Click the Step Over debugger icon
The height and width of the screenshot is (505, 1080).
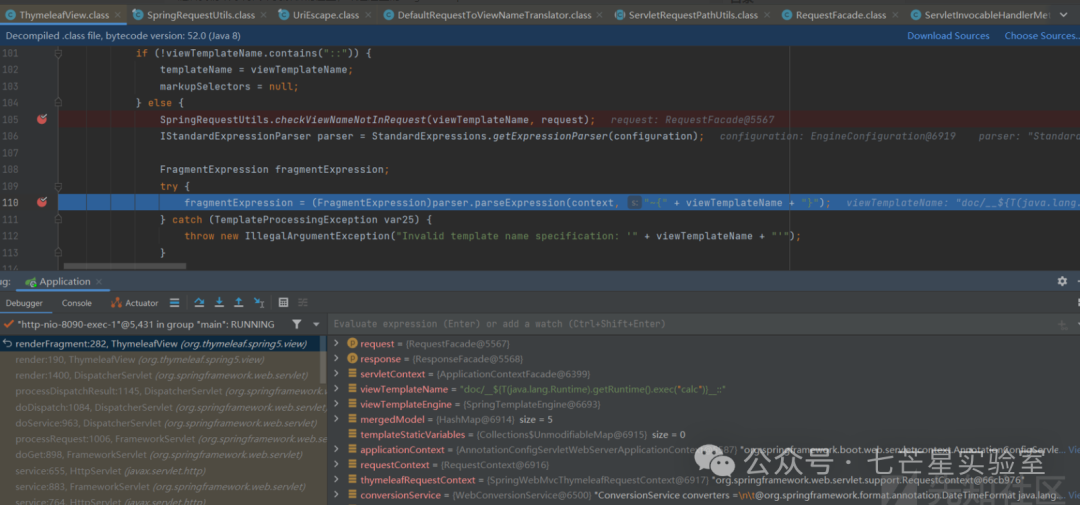(x=199, y=302)
